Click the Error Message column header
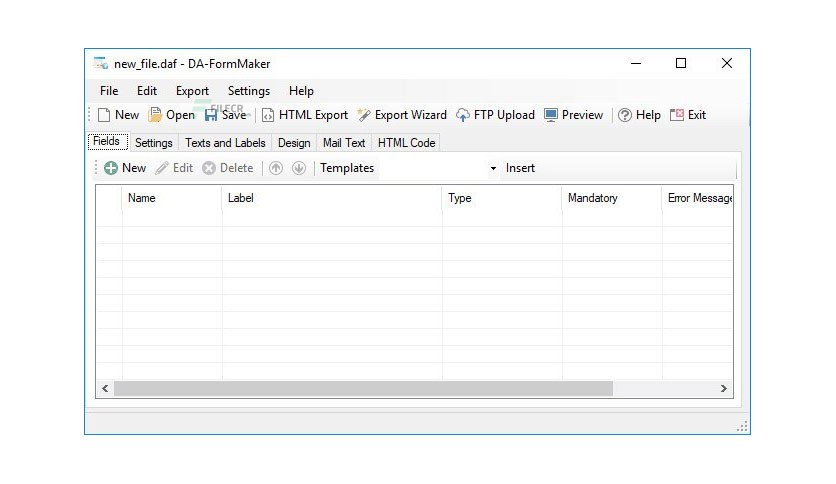Screen dimensions: 836x484 pos(698,198)
